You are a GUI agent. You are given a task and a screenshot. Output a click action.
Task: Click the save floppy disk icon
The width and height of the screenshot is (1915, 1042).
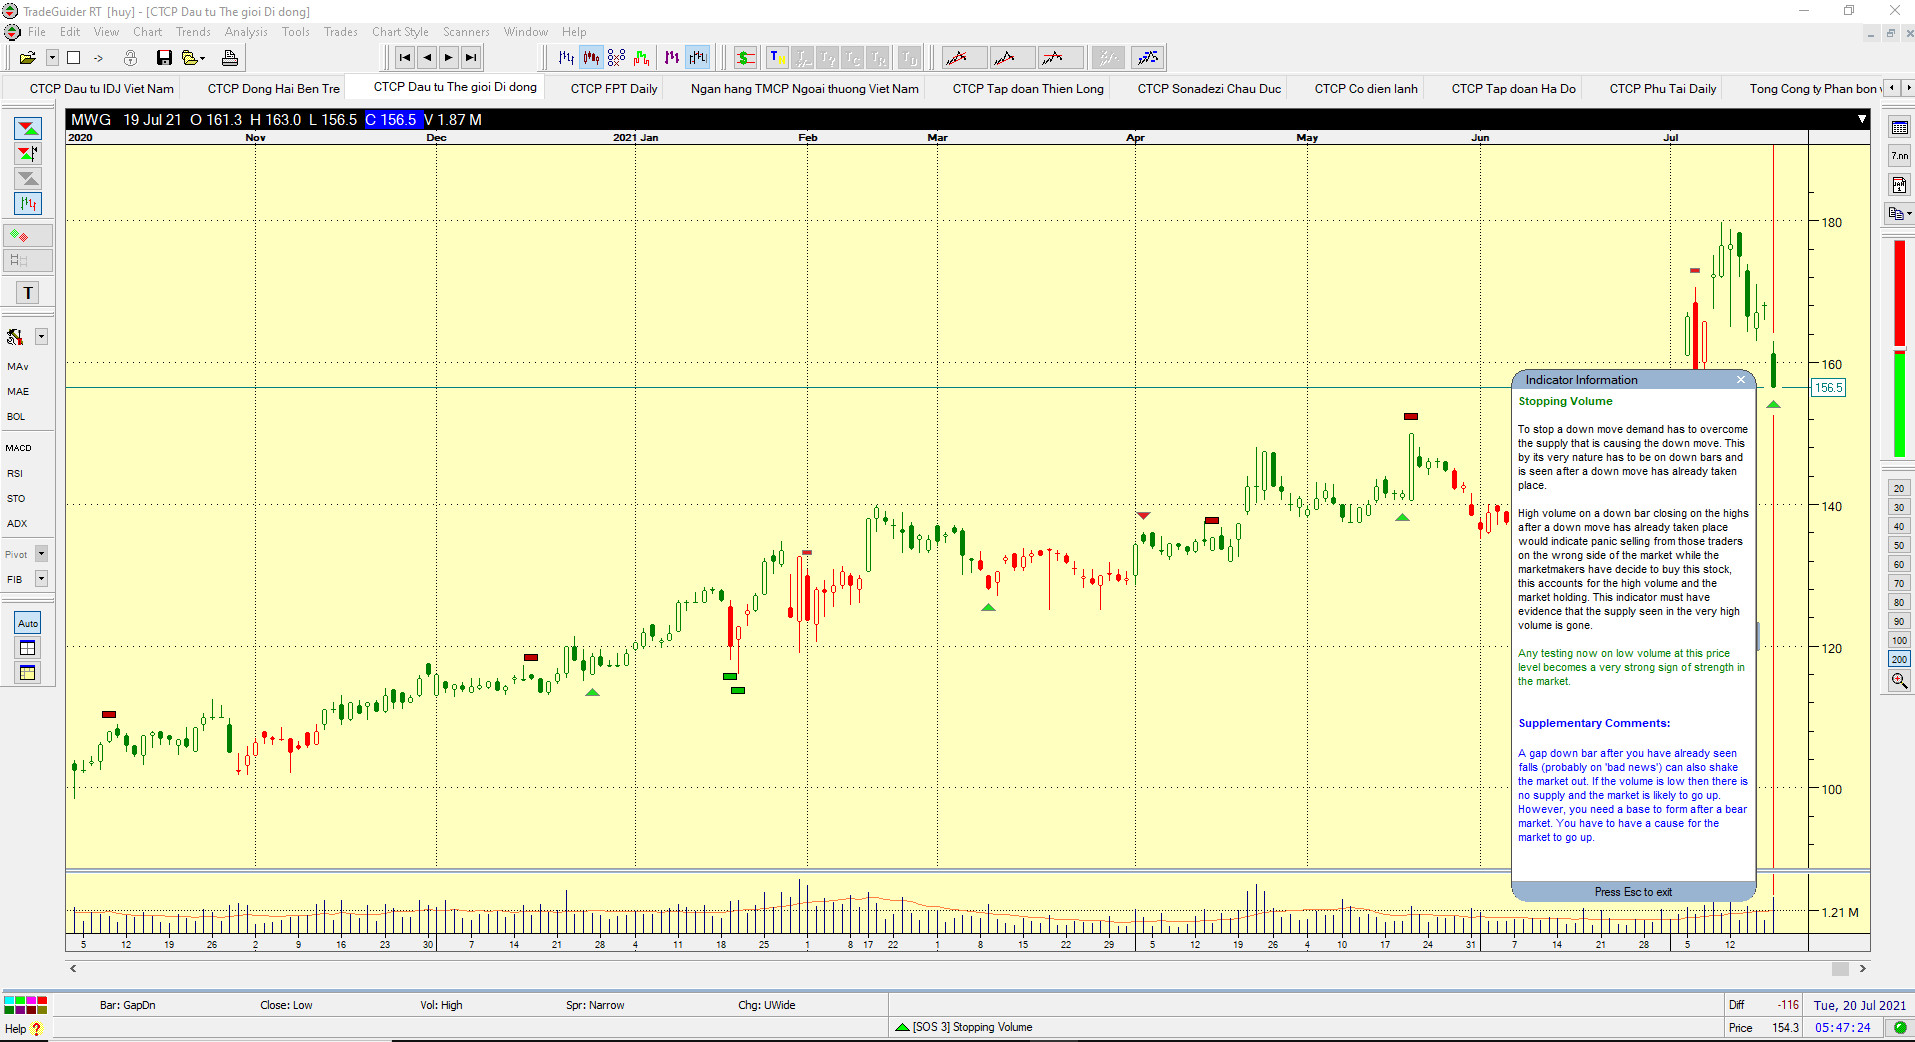click(x=164, y=58)
